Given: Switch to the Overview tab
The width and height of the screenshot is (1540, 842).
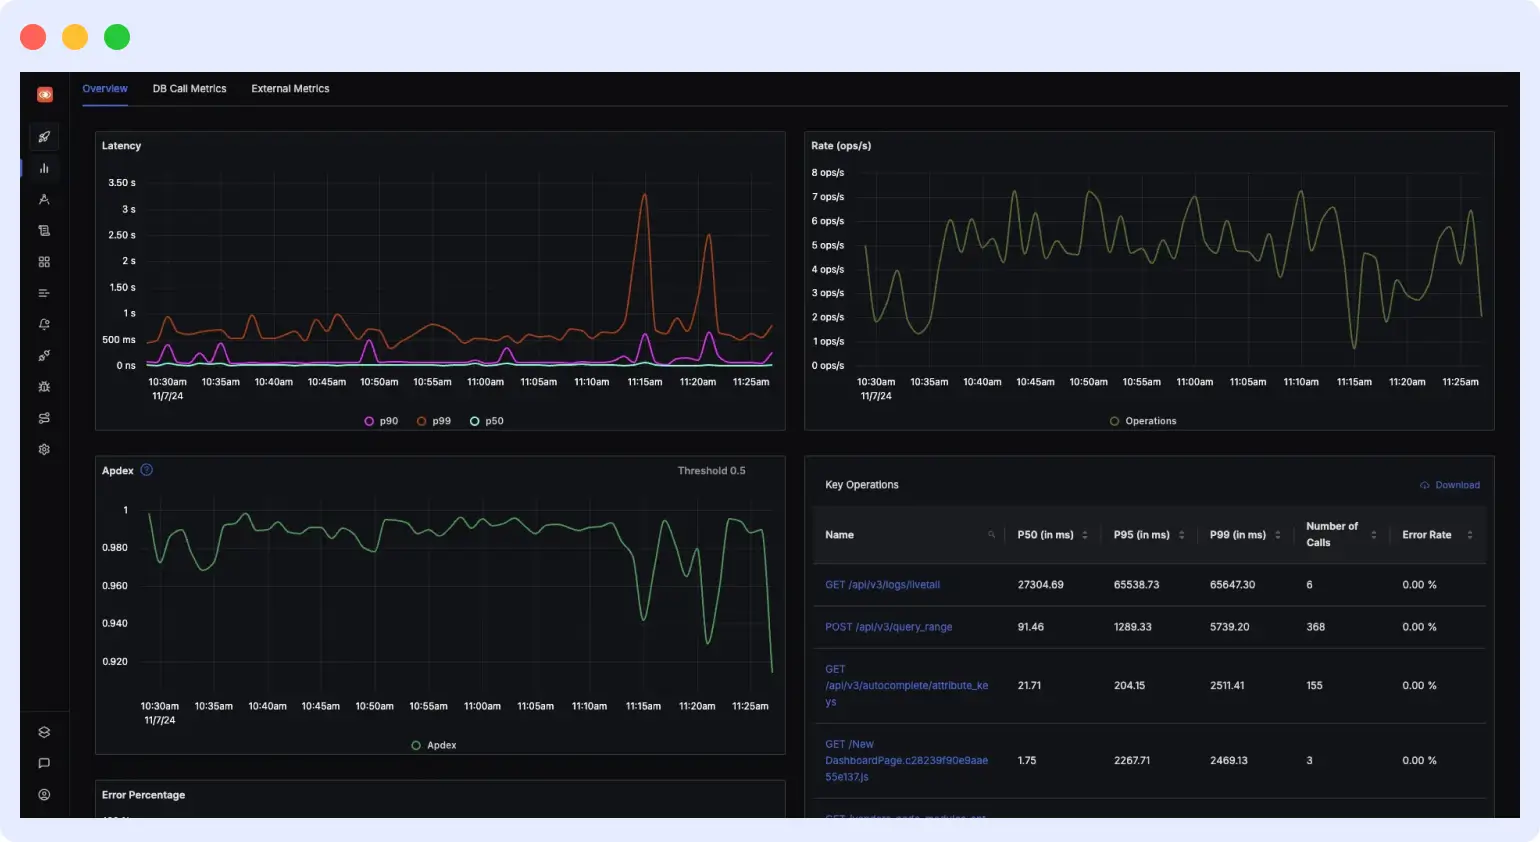Looking at the screenshot, I should [x=105, y=89].
